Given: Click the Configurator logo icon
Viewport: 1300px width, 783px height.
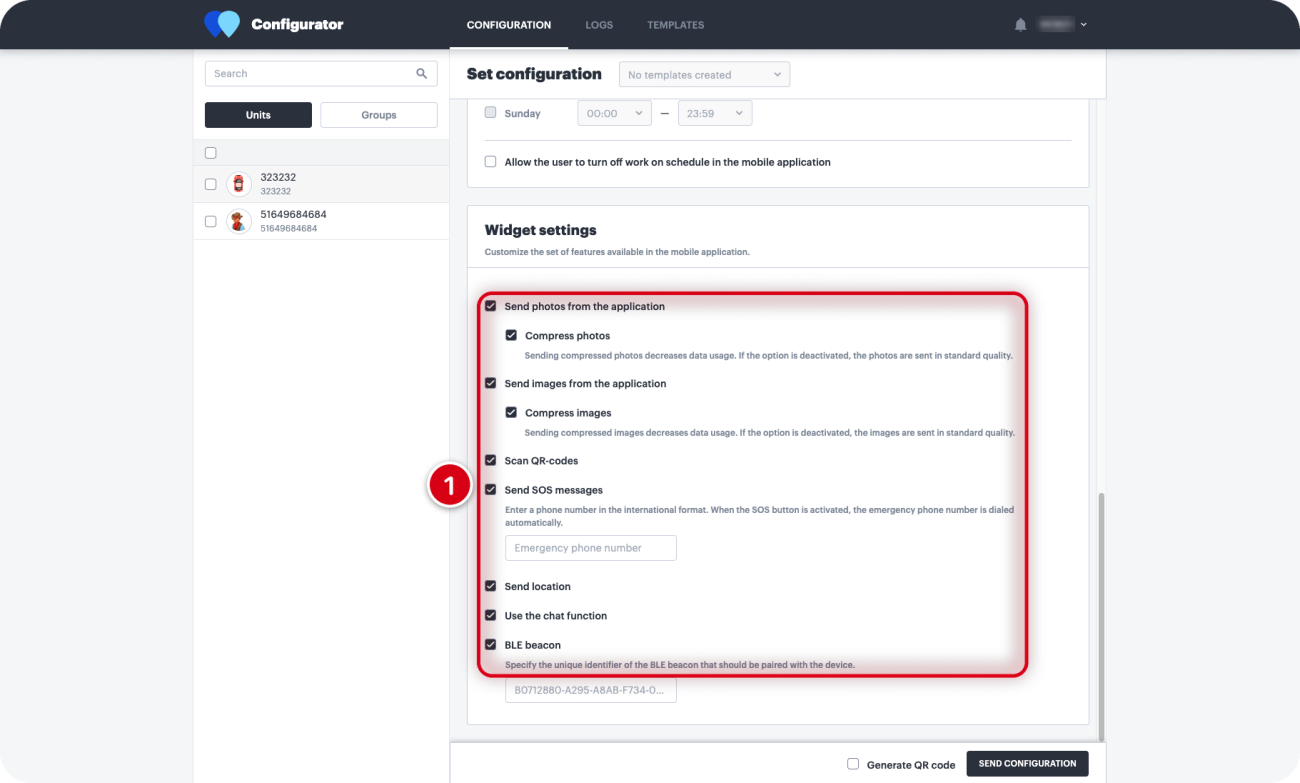Looking at the screenshot, I should click(x=222, y=24).
